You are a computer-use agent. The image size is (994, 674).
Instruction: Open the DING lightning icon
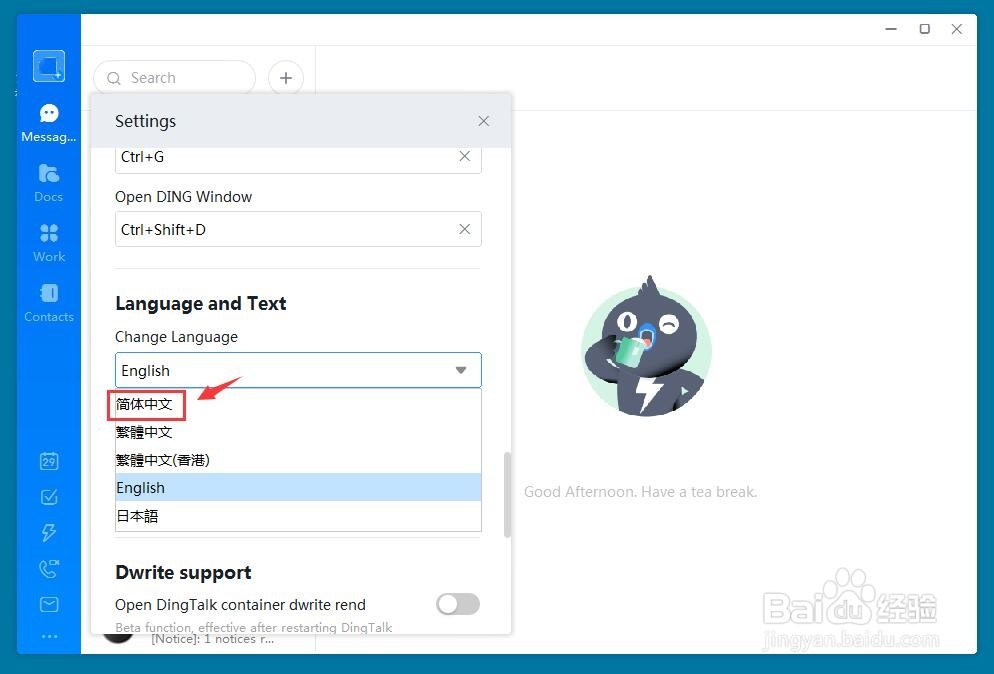click(x=49, y=532)
